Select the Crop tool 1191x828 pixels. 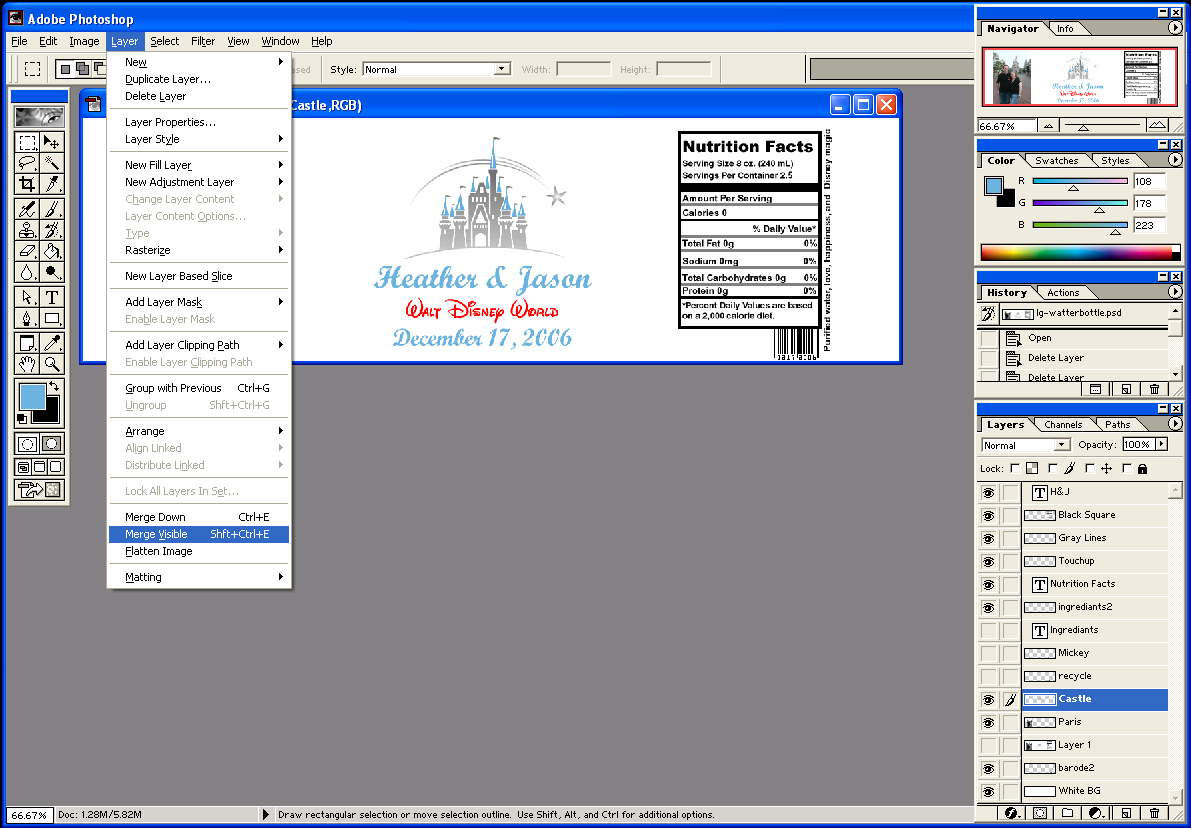coord(27,184)
